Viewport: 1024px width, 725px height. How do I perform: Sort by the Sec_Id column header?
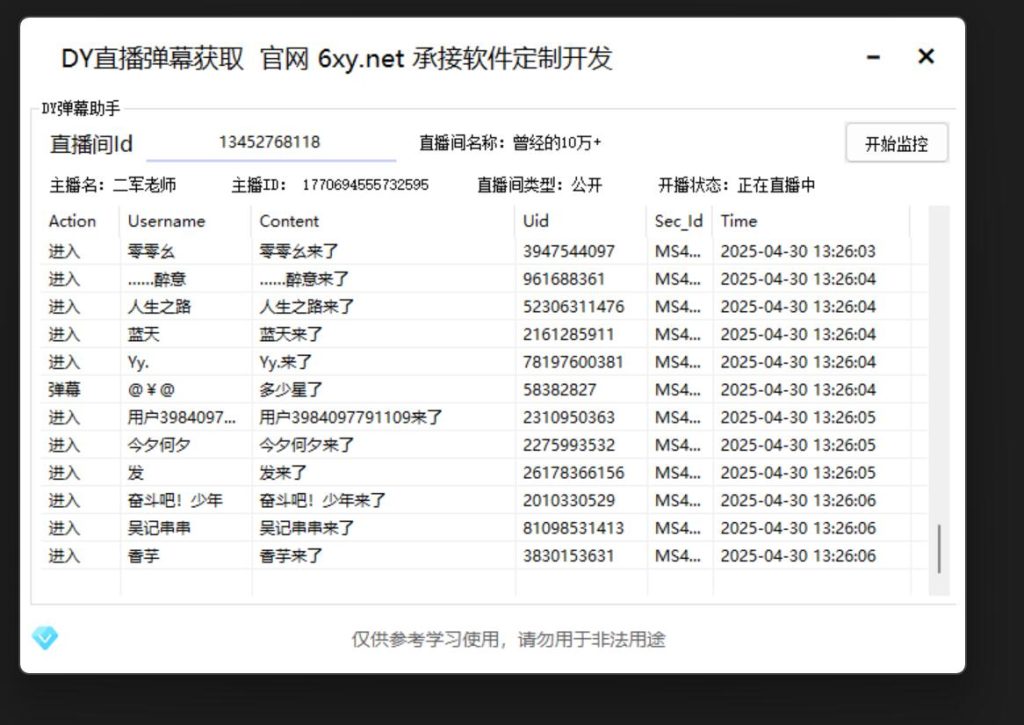(679, 222)
